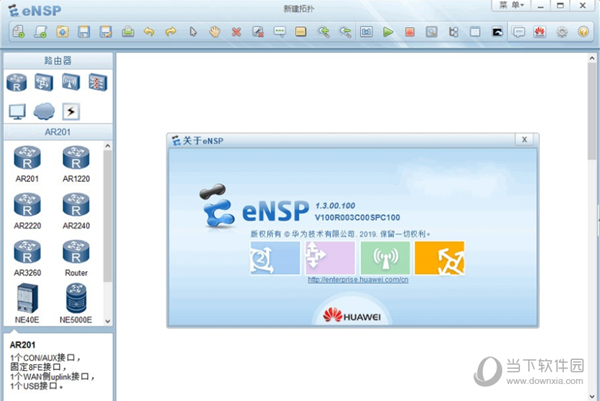Show all interfaces with the toolbar icon
Image resolution: width=600 pixels, height=401 pixels.
click(453, 31)
